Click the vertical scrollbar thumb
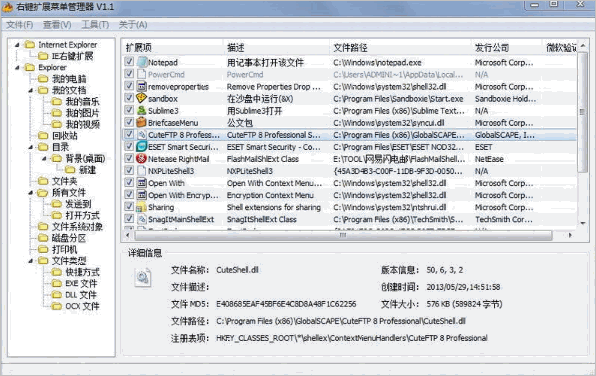Viewport: 596px width, 376px height. pyautogui.click(x=582, y=112)
